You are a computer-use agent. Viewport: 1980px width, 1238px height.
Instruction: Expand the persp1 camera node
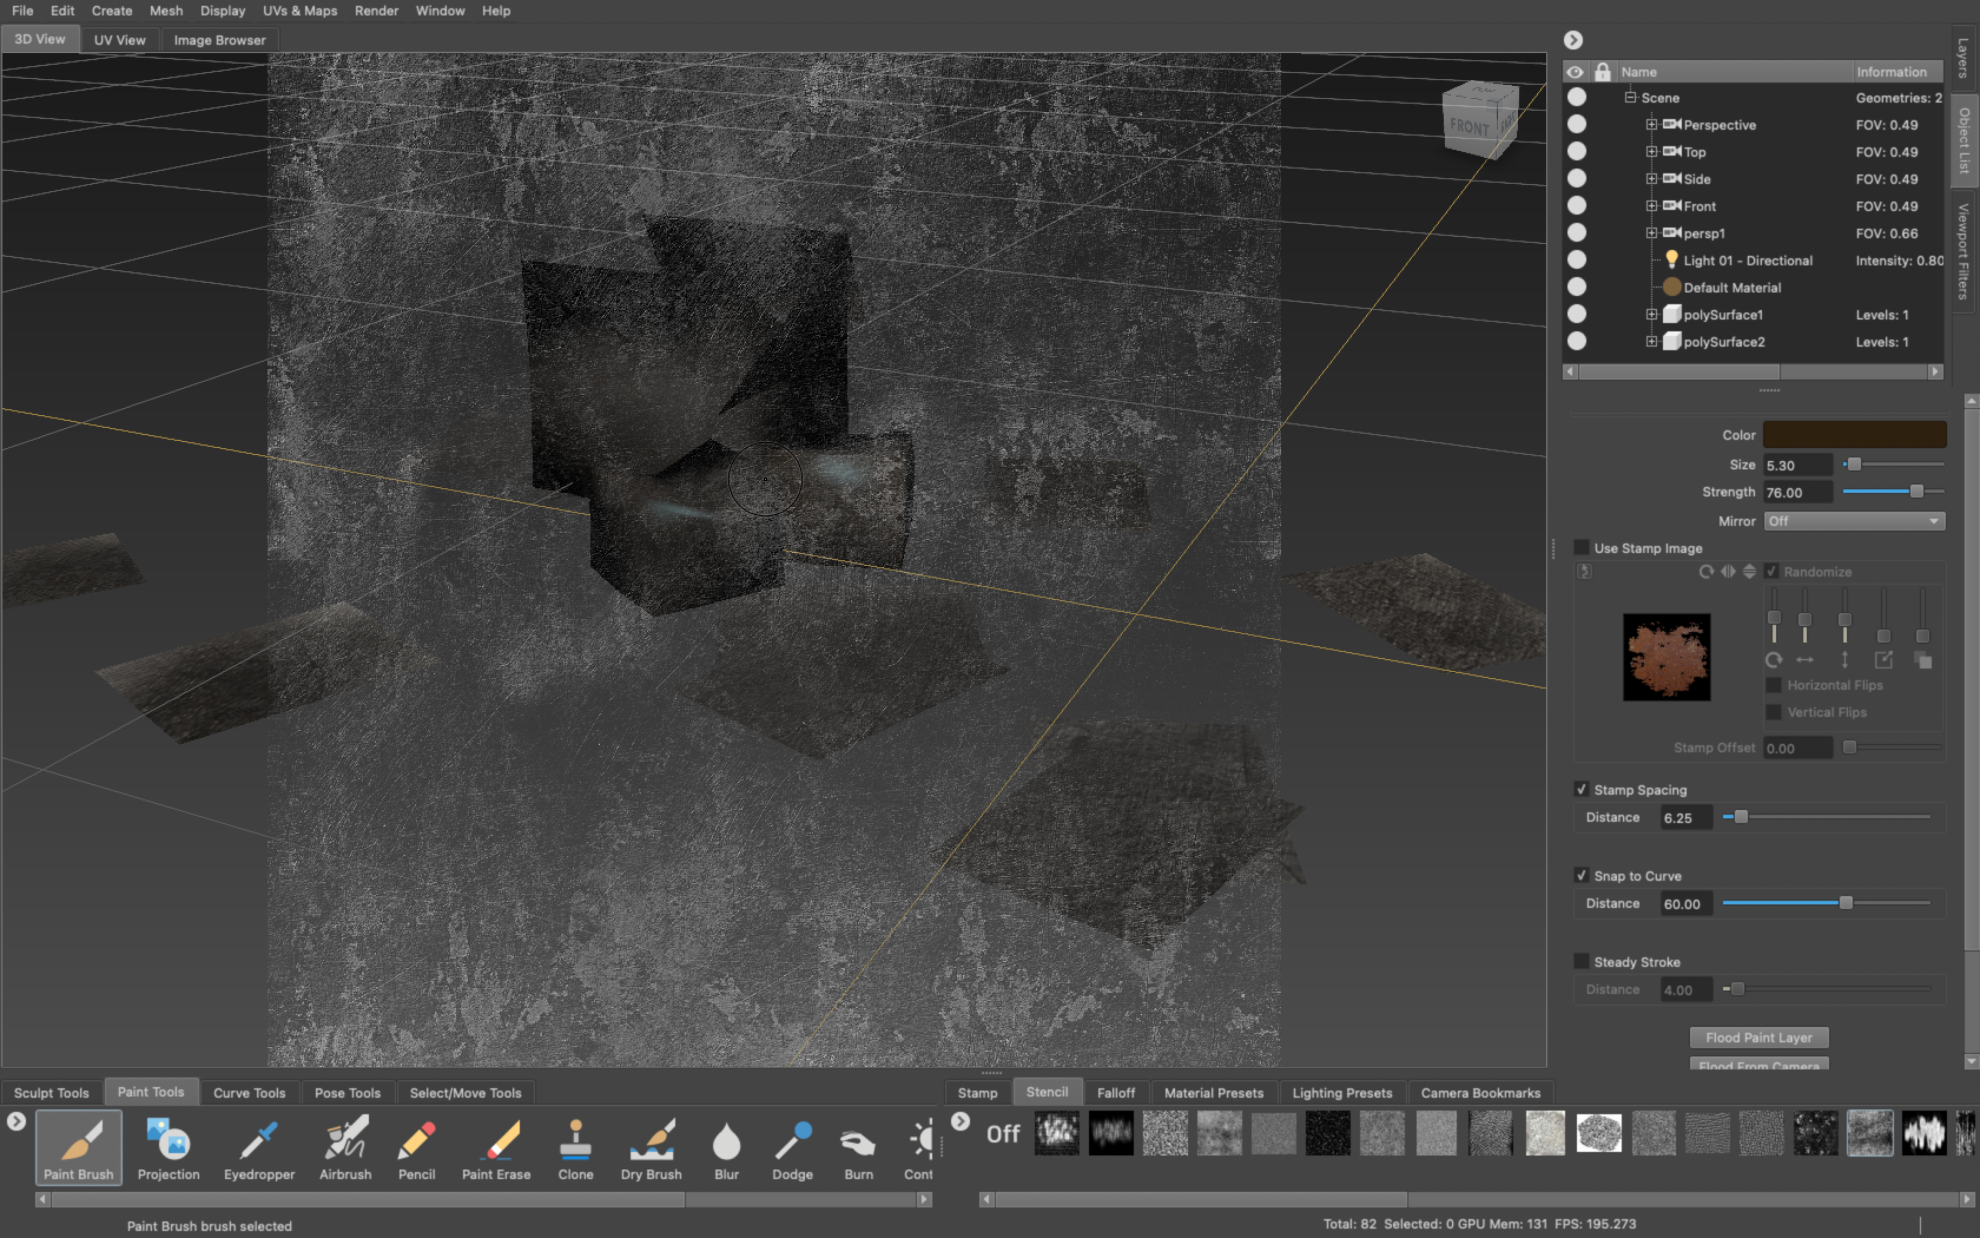(x=1652, y=233)
